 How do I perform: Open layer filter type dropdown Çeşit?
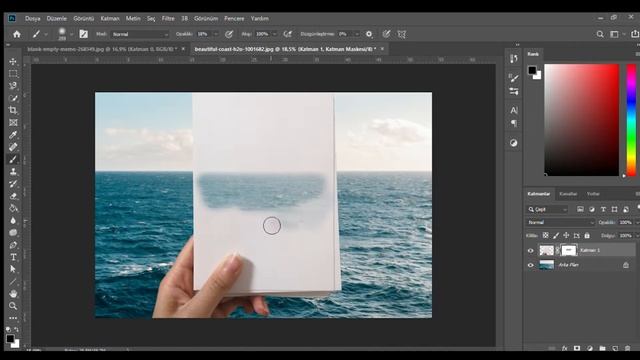click(547, 209)
